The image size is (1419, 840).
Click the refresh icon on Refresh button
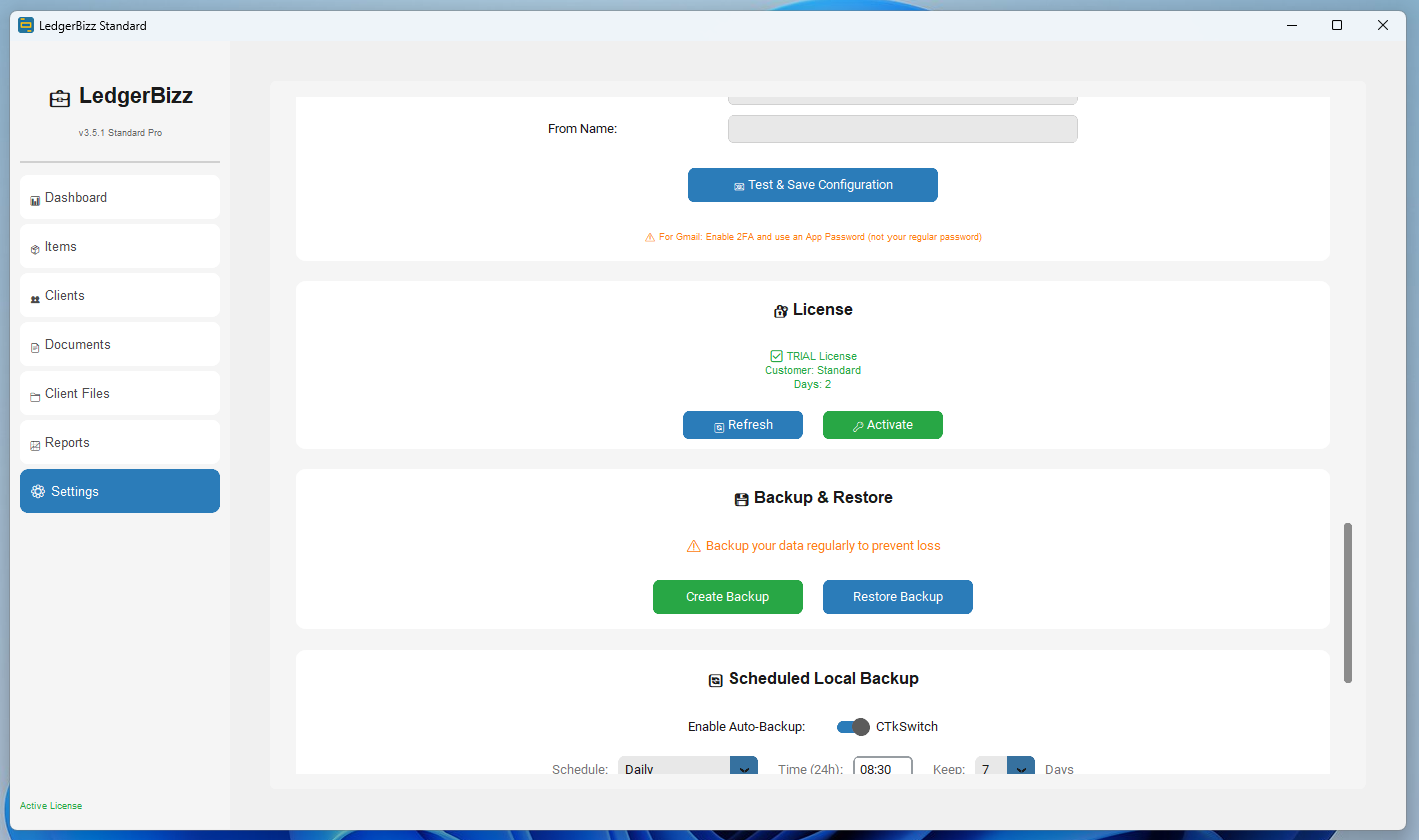point(719,427)
